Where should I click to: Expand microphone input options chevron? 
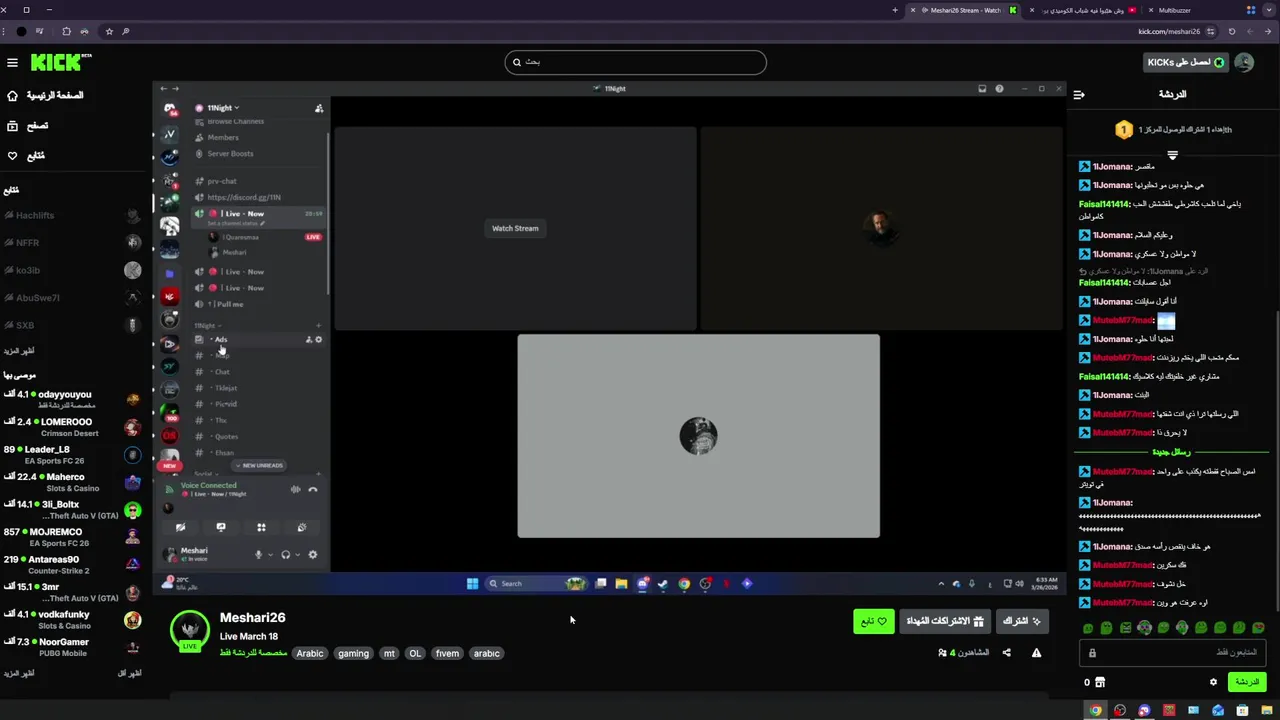[x=270, y=555]
